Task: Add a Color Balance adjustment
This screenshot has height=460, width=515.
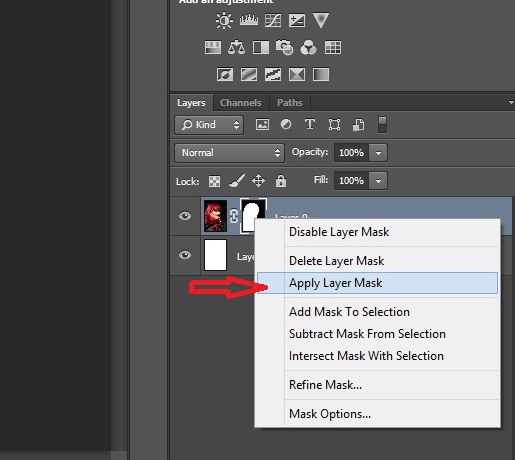Action: [236, 47]
